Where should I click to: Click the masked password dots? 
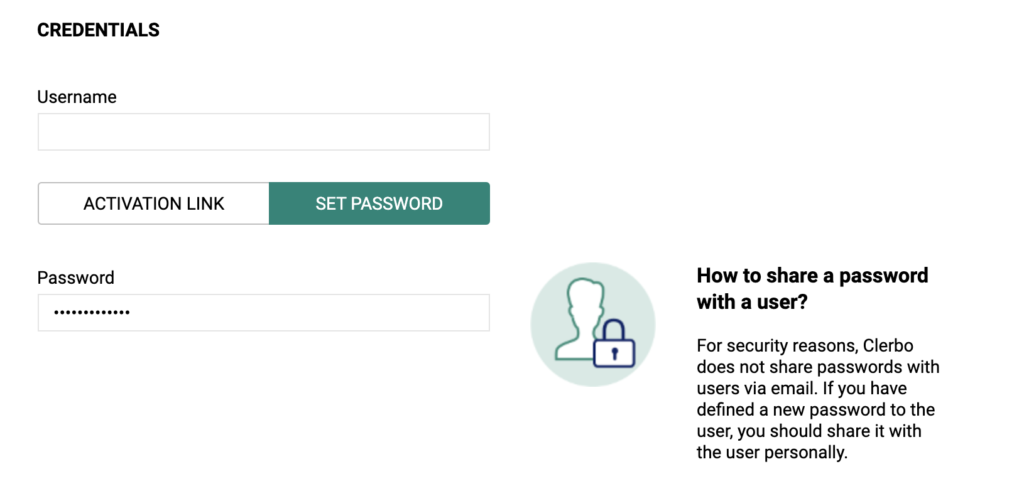pyautogui.click(x=91, y=313)
